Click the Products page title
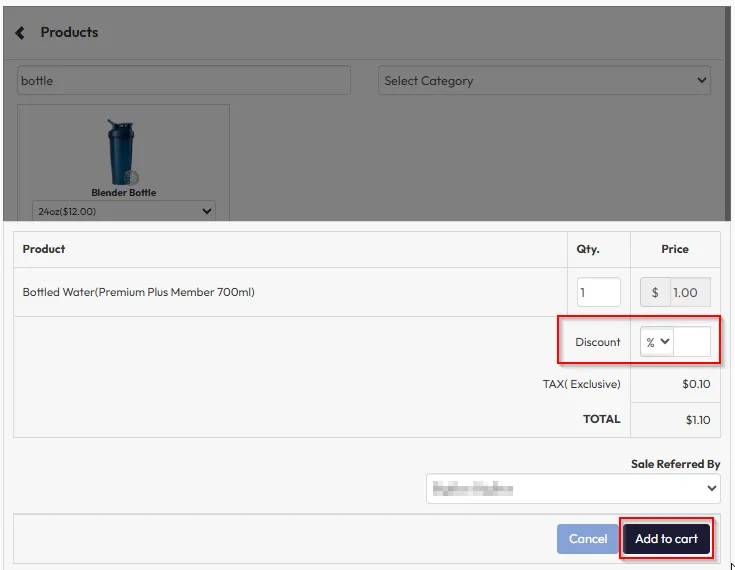 pyautogui.click(x=69, y=32)
